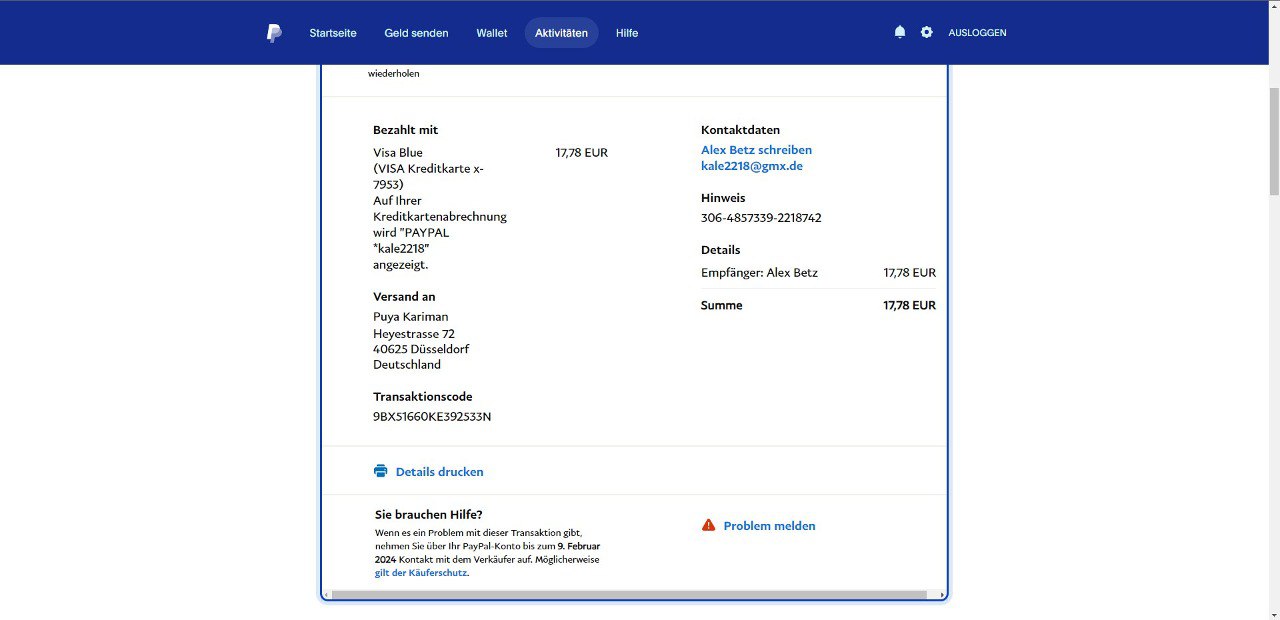The image size is (1280, 620).
Task: Click the scroll-down arrow of page scrollbar
Action: [1273, 613]
